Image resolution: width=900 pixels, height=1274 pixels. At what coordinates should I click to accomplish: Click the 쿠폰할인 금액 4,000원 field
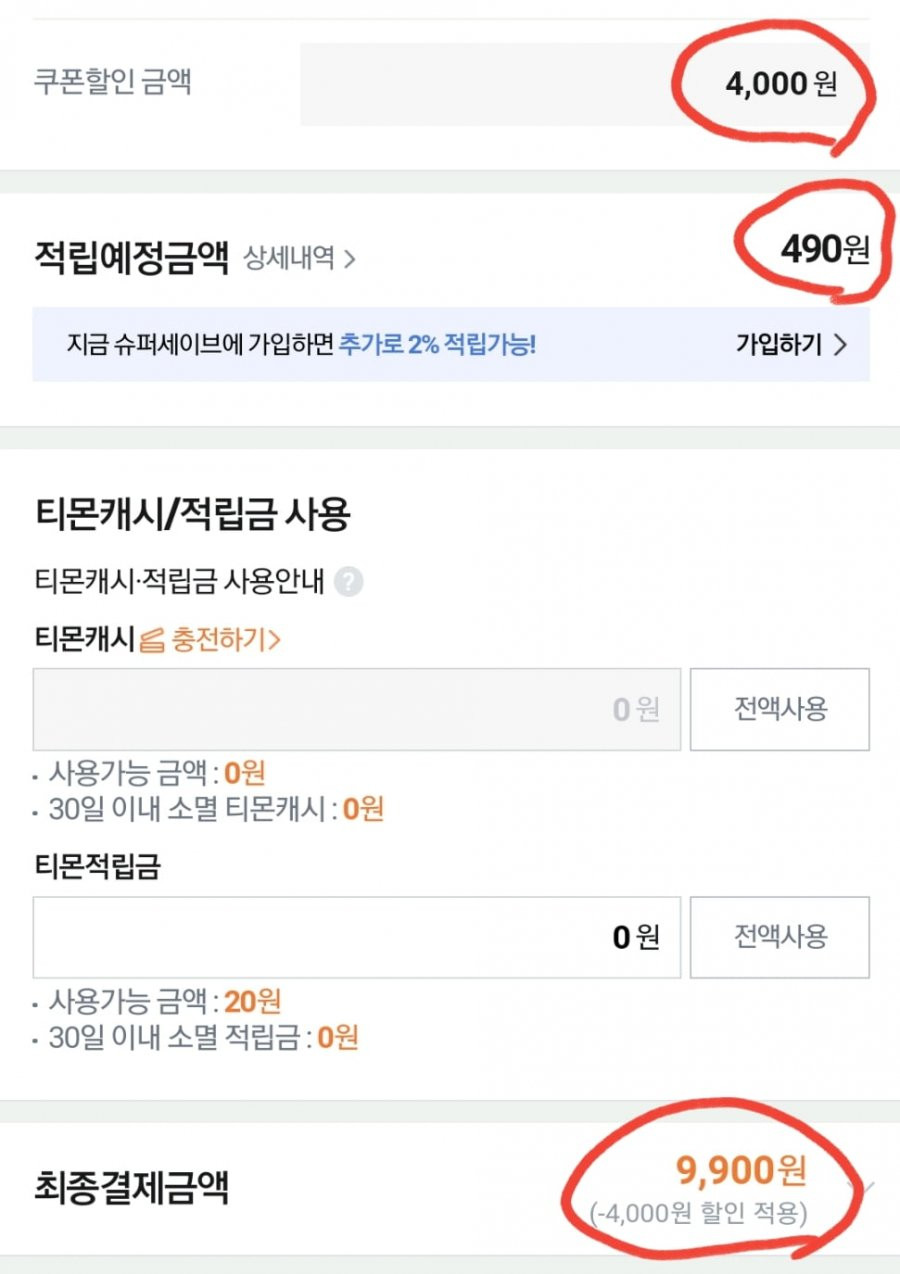(585, 84)
